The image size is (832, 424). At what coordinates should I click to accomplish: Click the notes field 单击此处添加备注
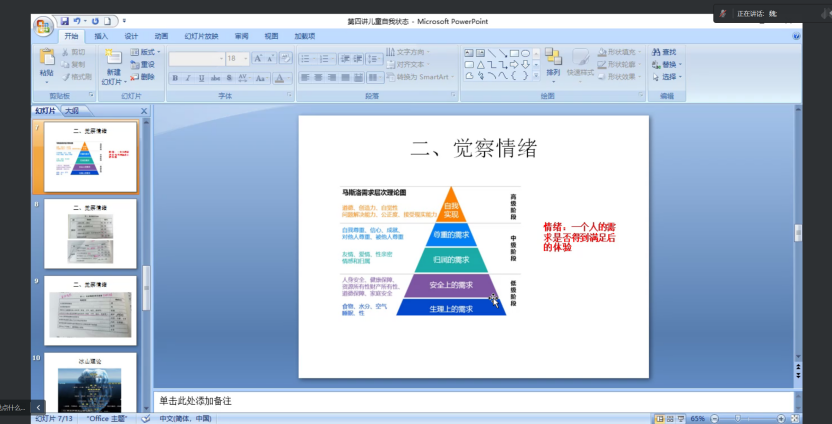(400, 401)
